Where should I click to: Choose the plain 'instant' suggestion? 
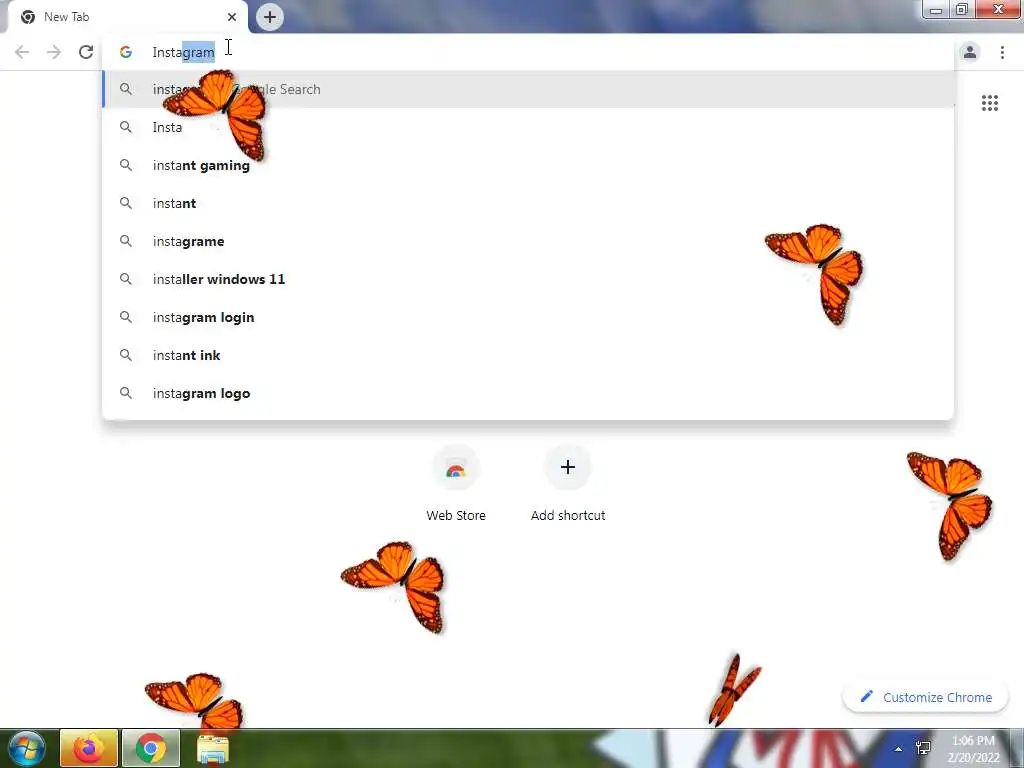point(528,203)
